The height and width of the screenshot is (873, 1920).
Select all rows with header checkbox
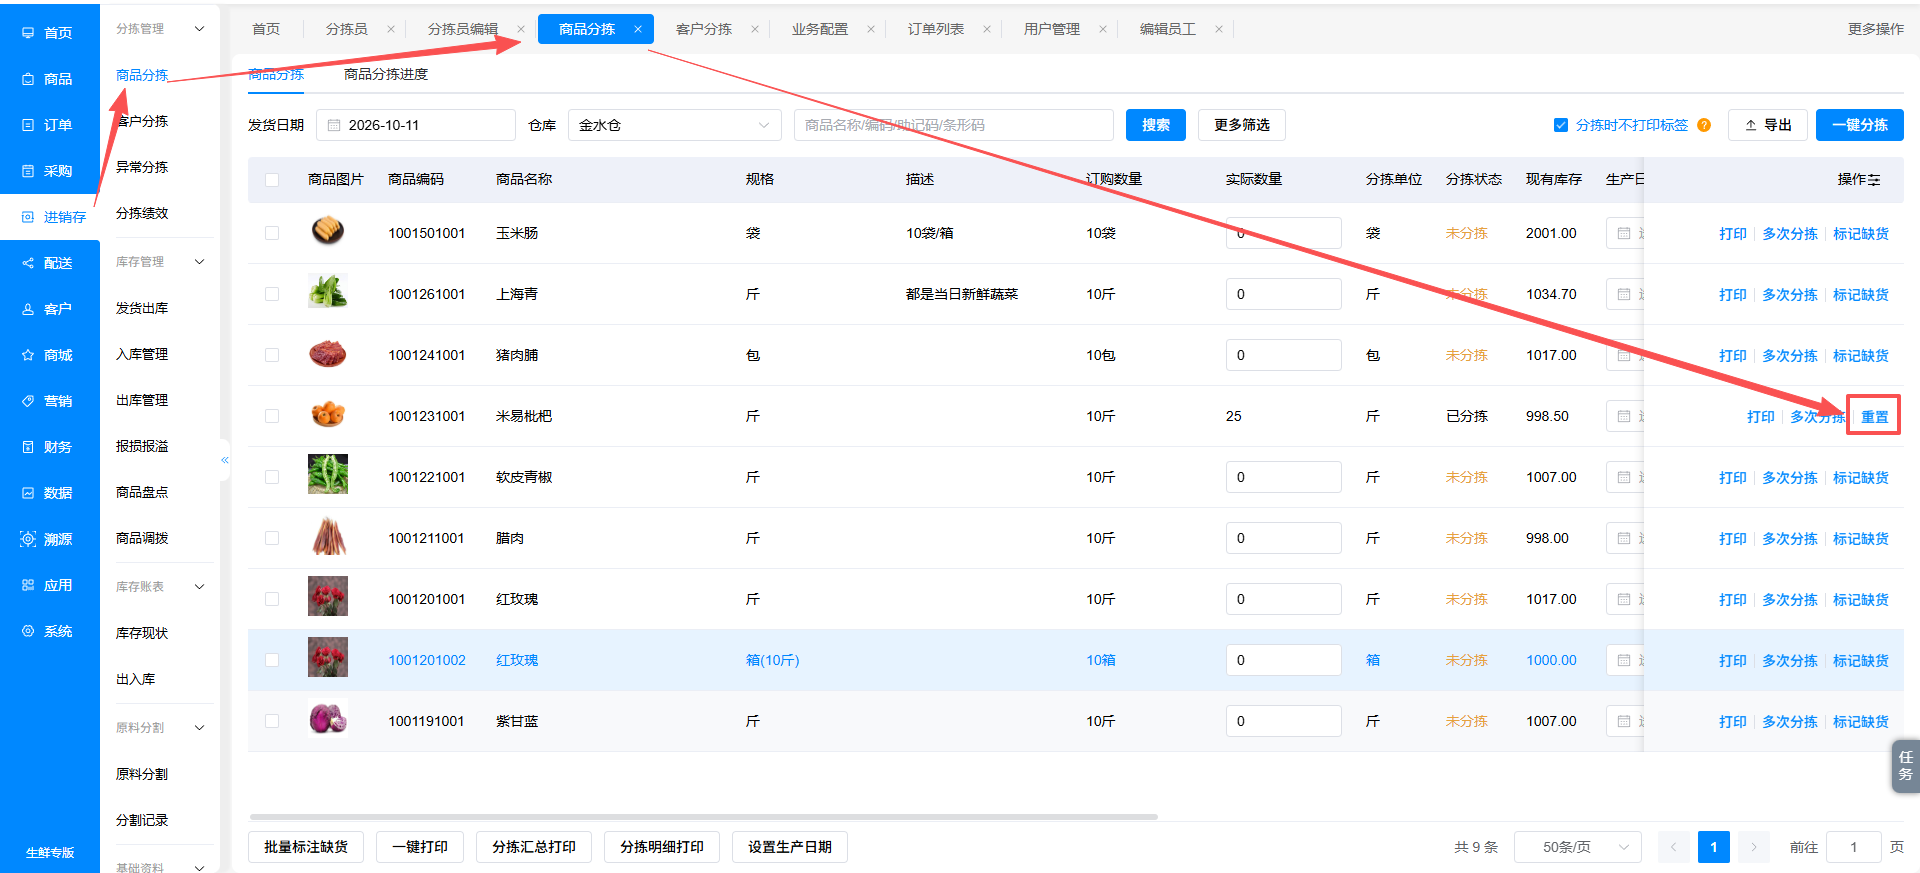click(272, 180)
